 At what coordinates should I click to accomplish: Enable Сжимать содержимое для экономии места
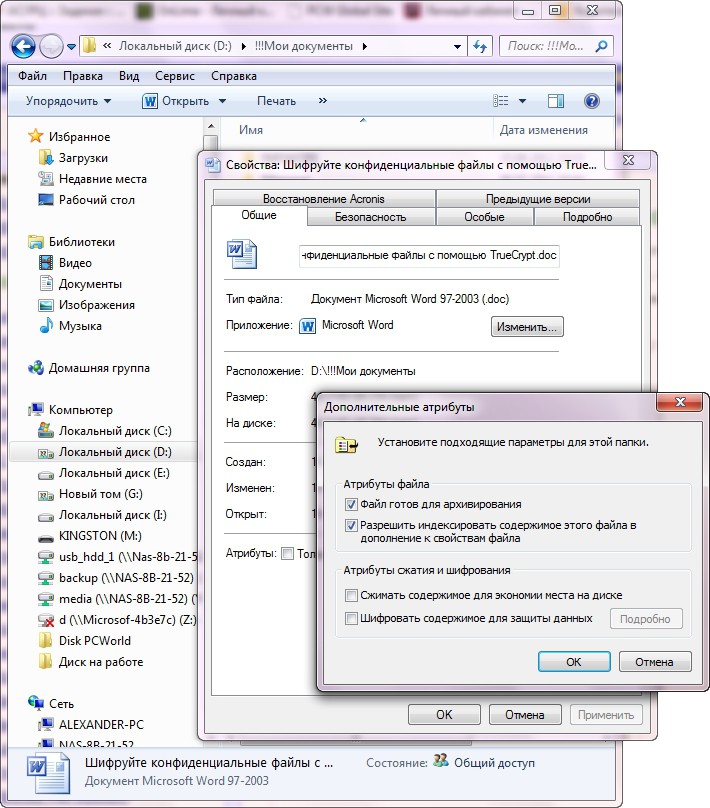(x=351, y=595)
